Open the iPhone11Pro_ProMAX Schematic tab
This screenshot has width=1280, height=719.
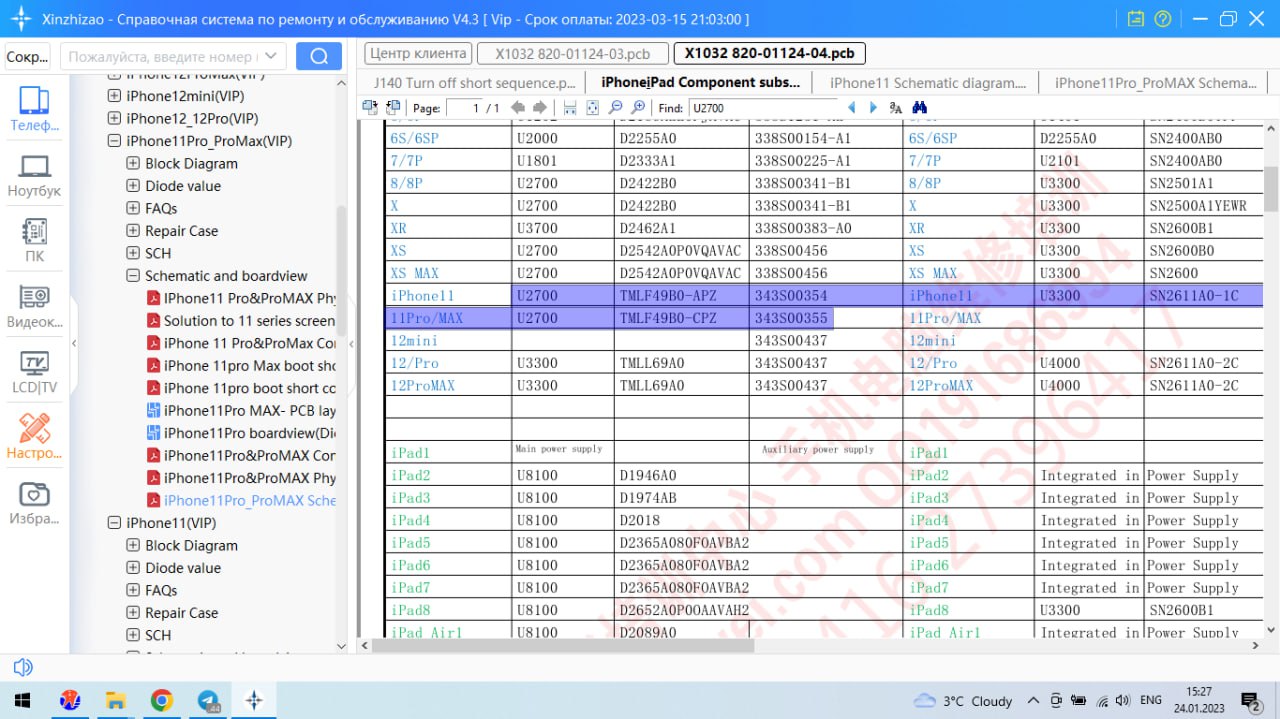coord(1154,83)
